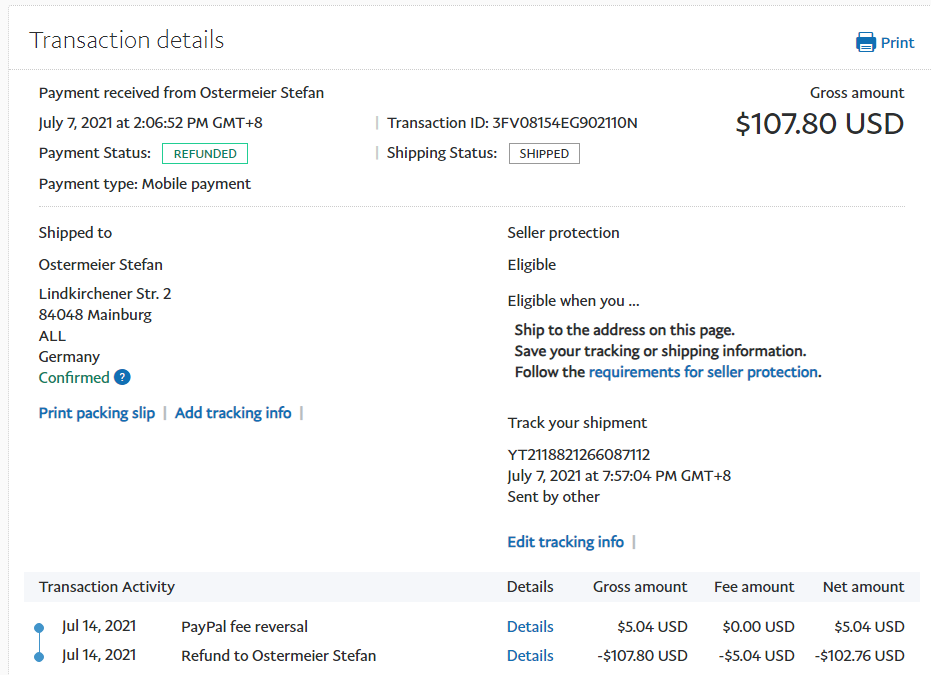Open requirements for seller protection link
931x675 pixels.
tap(703, 372)
